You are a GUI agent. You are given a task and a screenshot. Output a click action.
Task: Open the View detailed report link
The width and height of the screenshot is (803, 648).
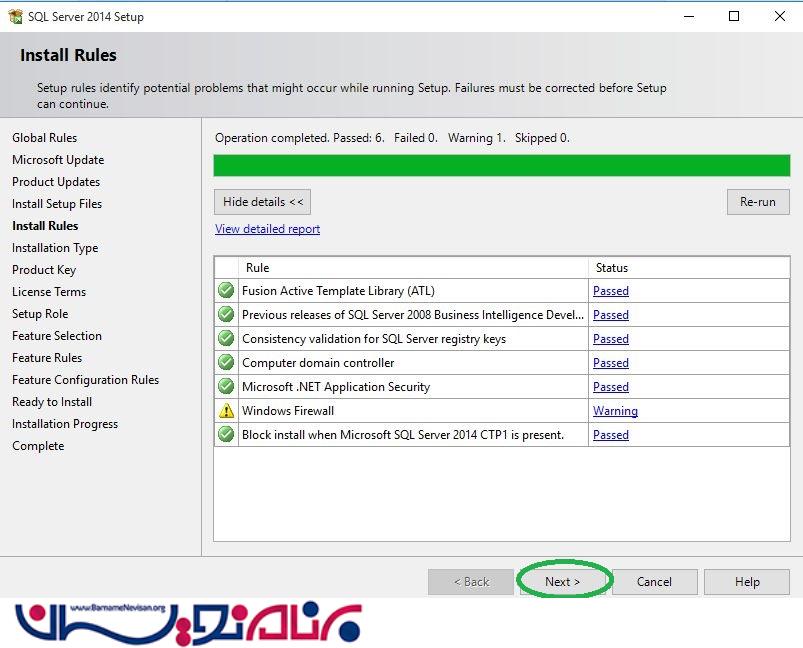267,229
